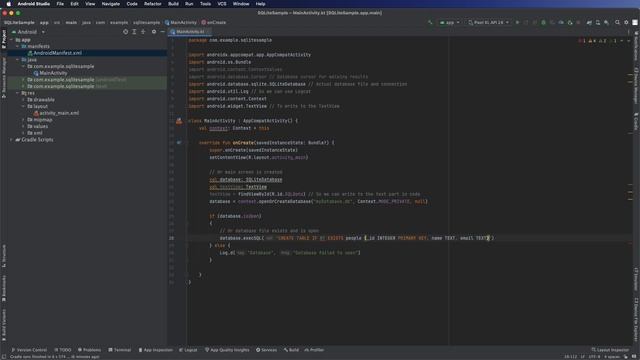Collapse the java folder

click(18, 60)
